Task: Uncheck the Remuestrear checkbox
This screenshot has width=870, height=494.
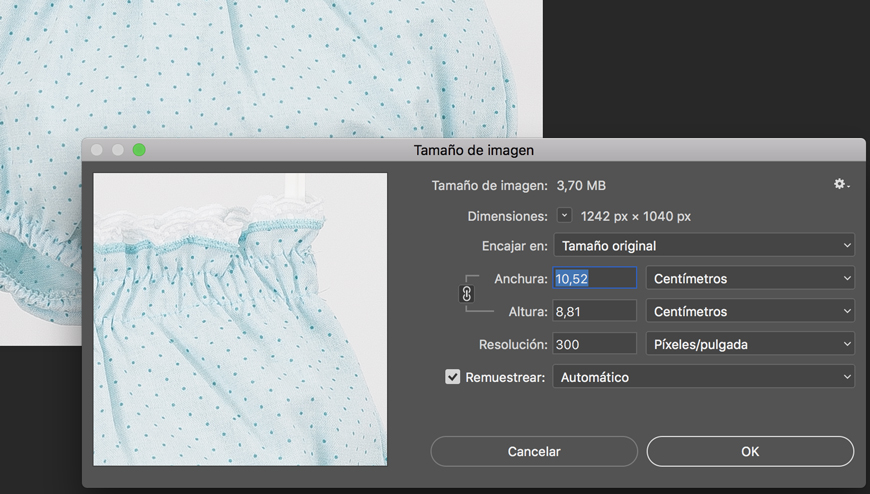Action: point(452,377)
